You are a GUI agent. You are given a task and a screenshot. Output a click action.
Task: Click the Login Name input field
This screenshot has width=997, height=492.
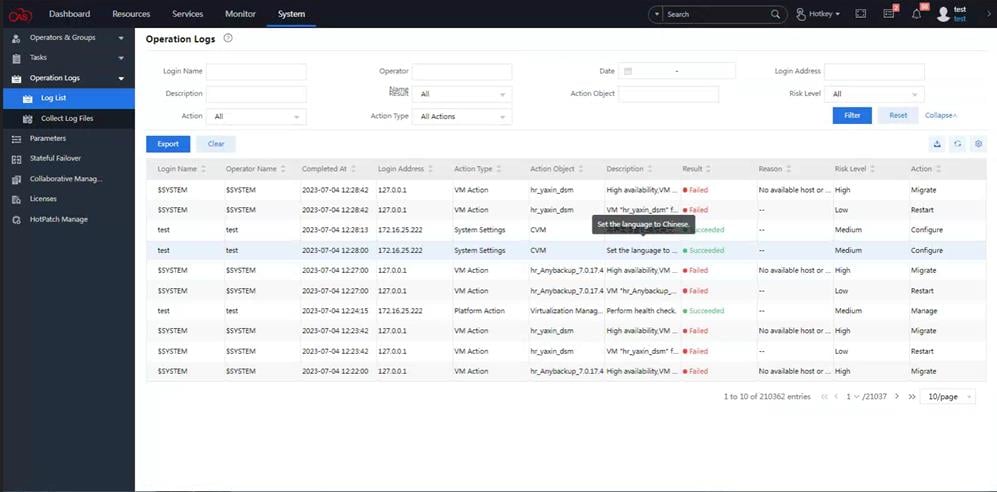pos(256,71)
